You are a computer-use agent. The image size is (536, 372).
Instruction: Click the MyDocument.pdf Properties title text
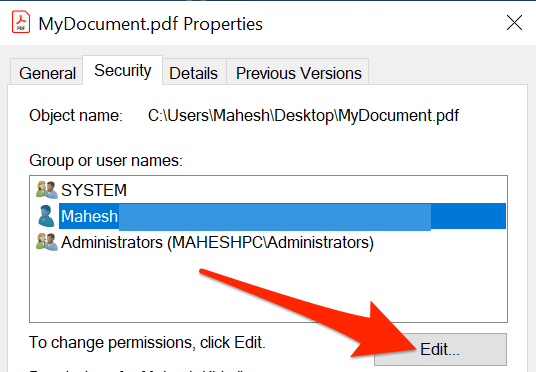pyautogui.click(x=150, y=24)
